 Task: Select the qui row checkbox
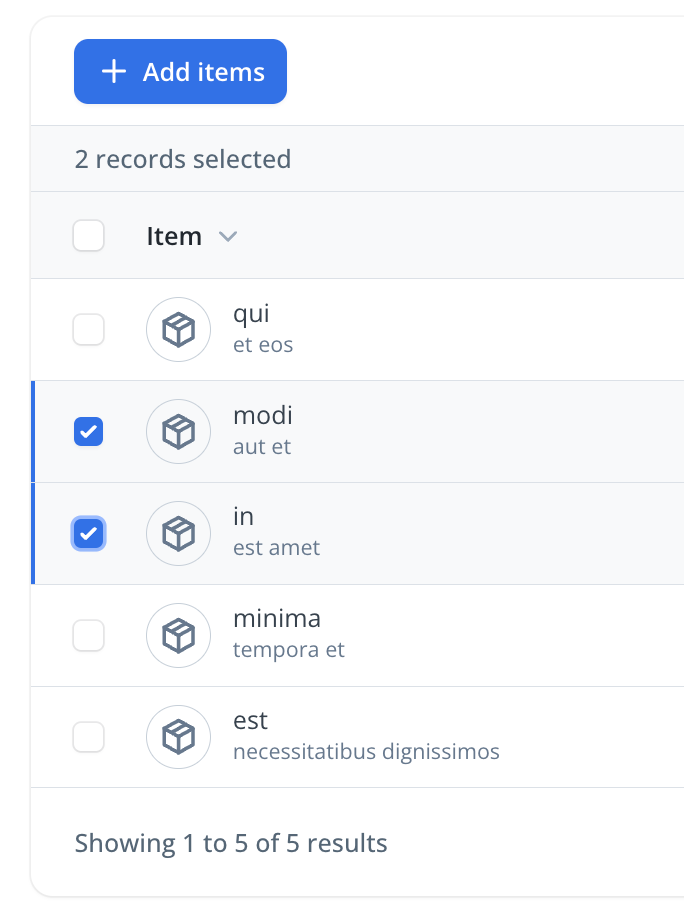pyautogui.click(x=89, y=329)
